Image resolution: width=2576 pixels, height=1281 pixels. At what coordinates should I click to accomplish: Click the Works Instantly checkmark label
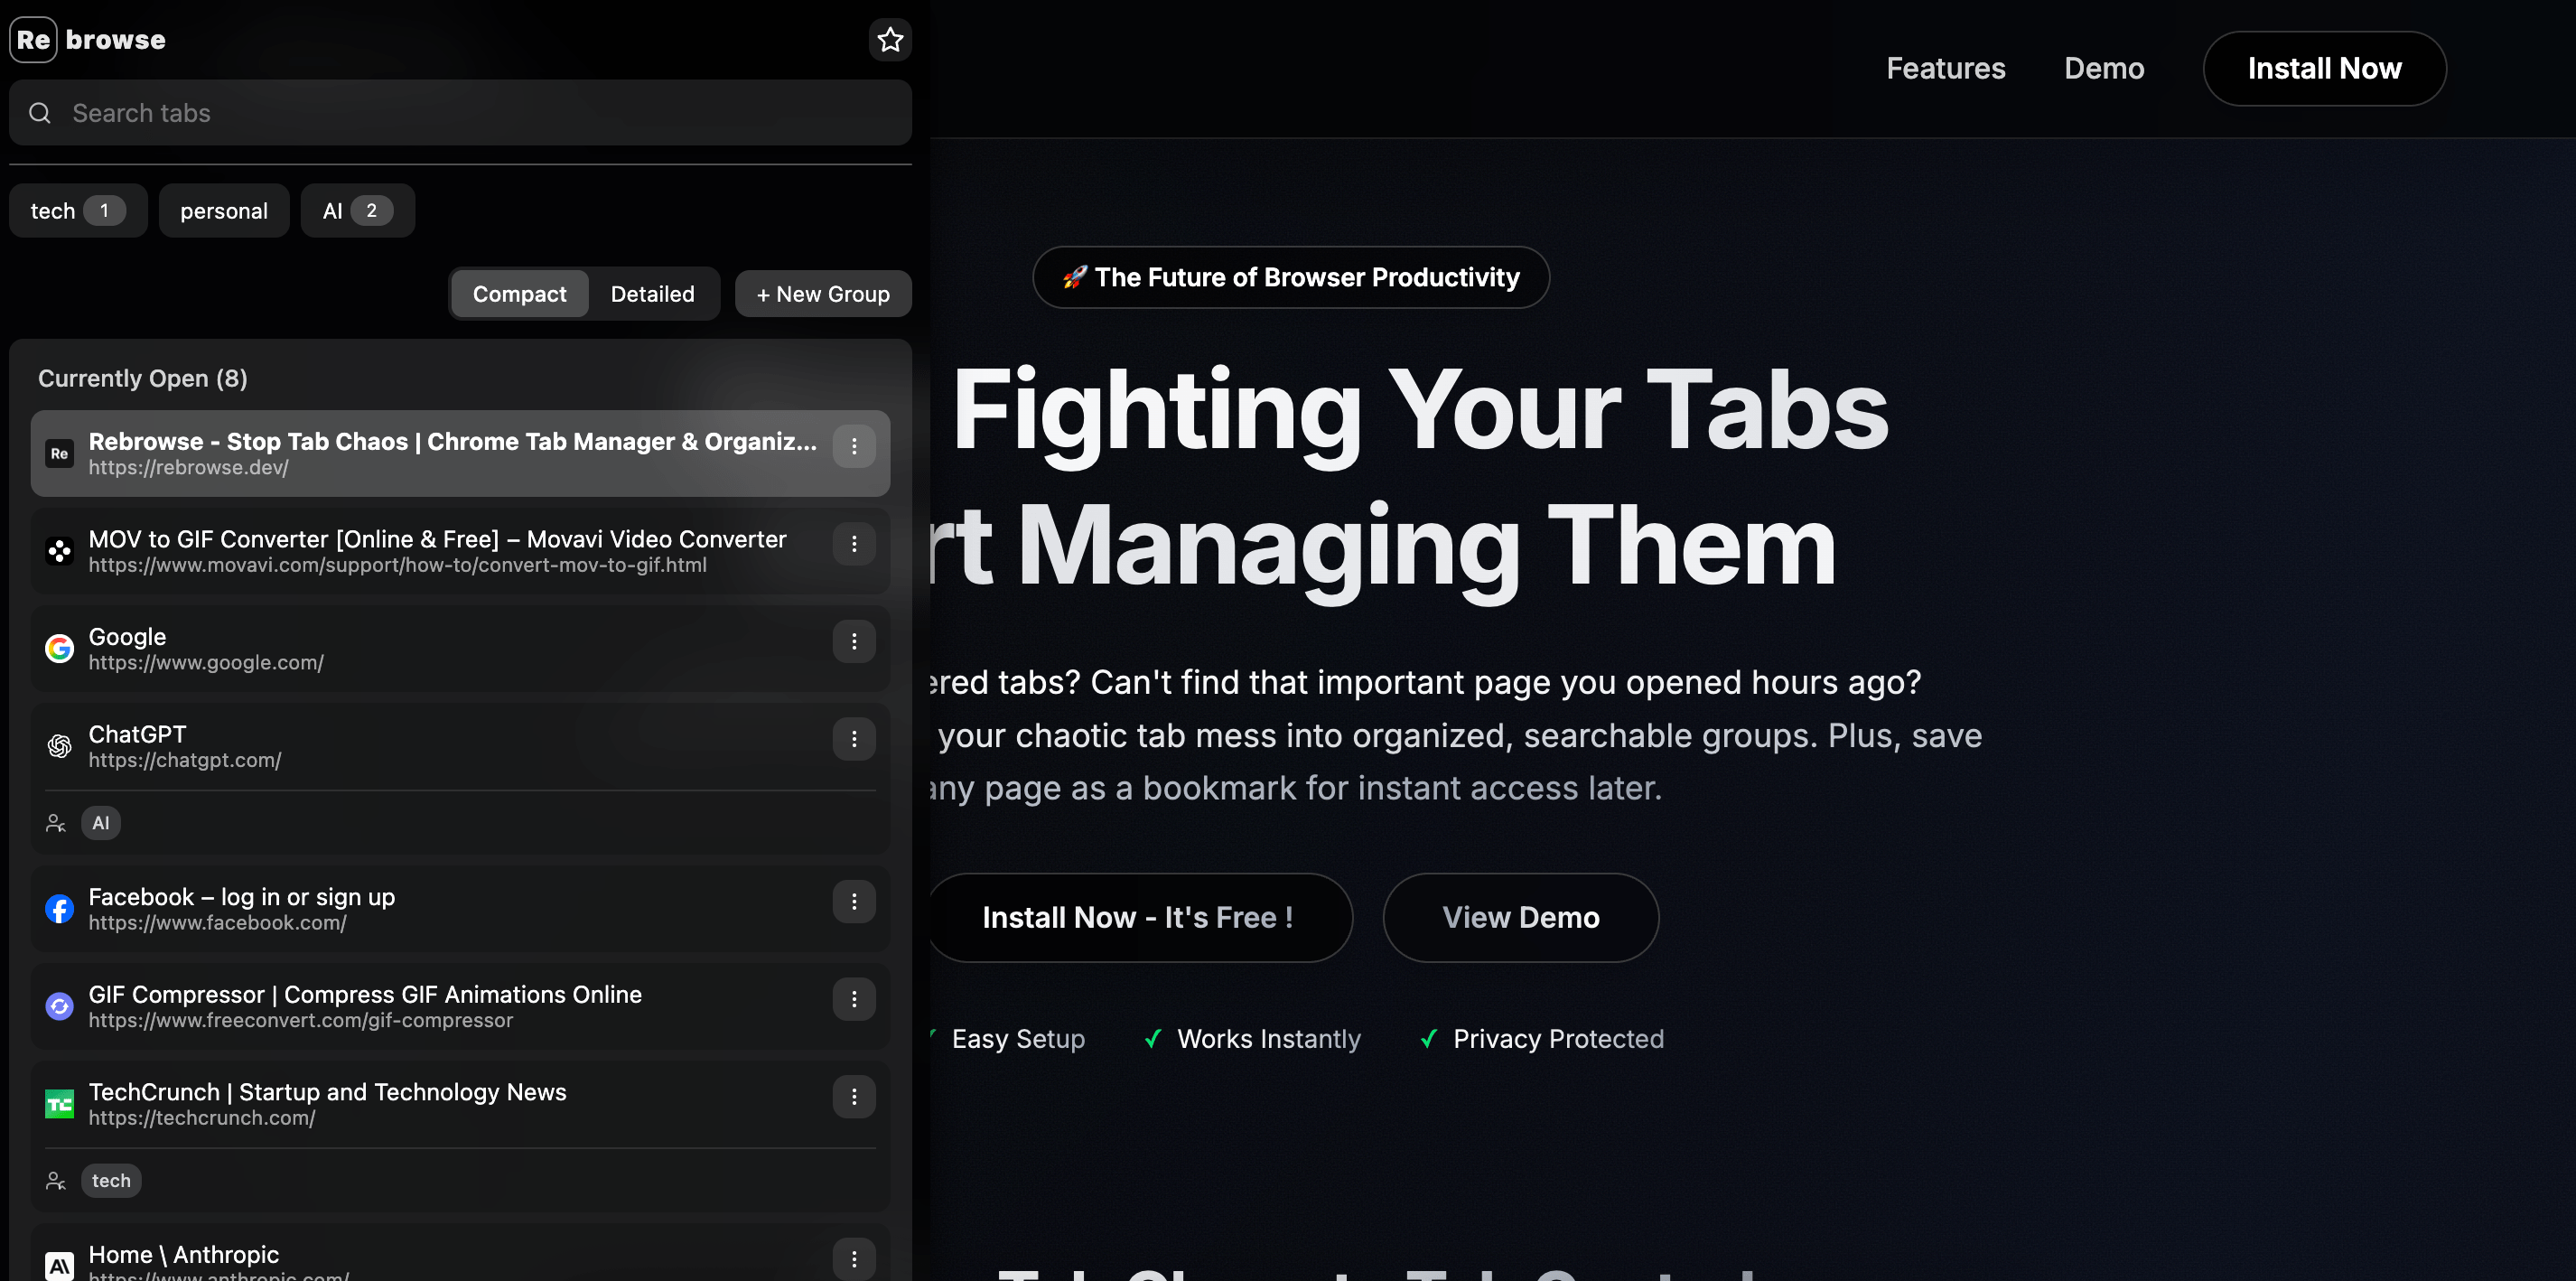click(1253, 1039)
